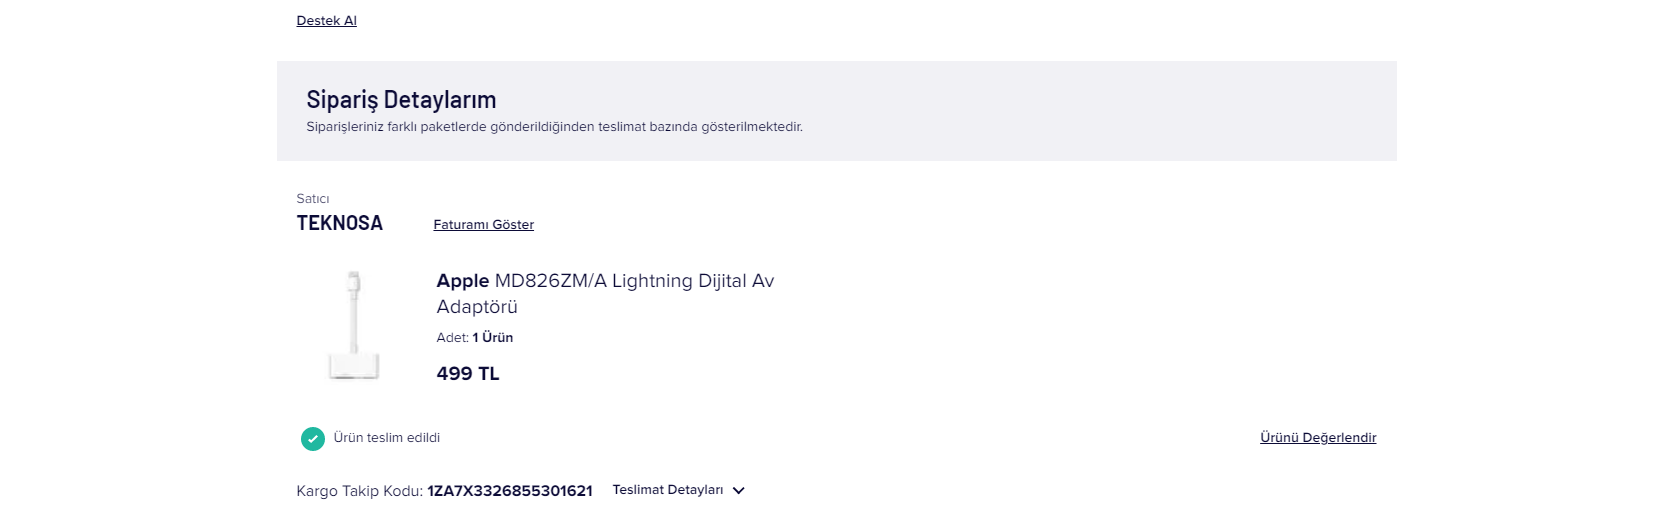The height and width of the screenshot is (517, 1675).
Task: Click the green delivered checkmark icon
Action: coord(313,438)
